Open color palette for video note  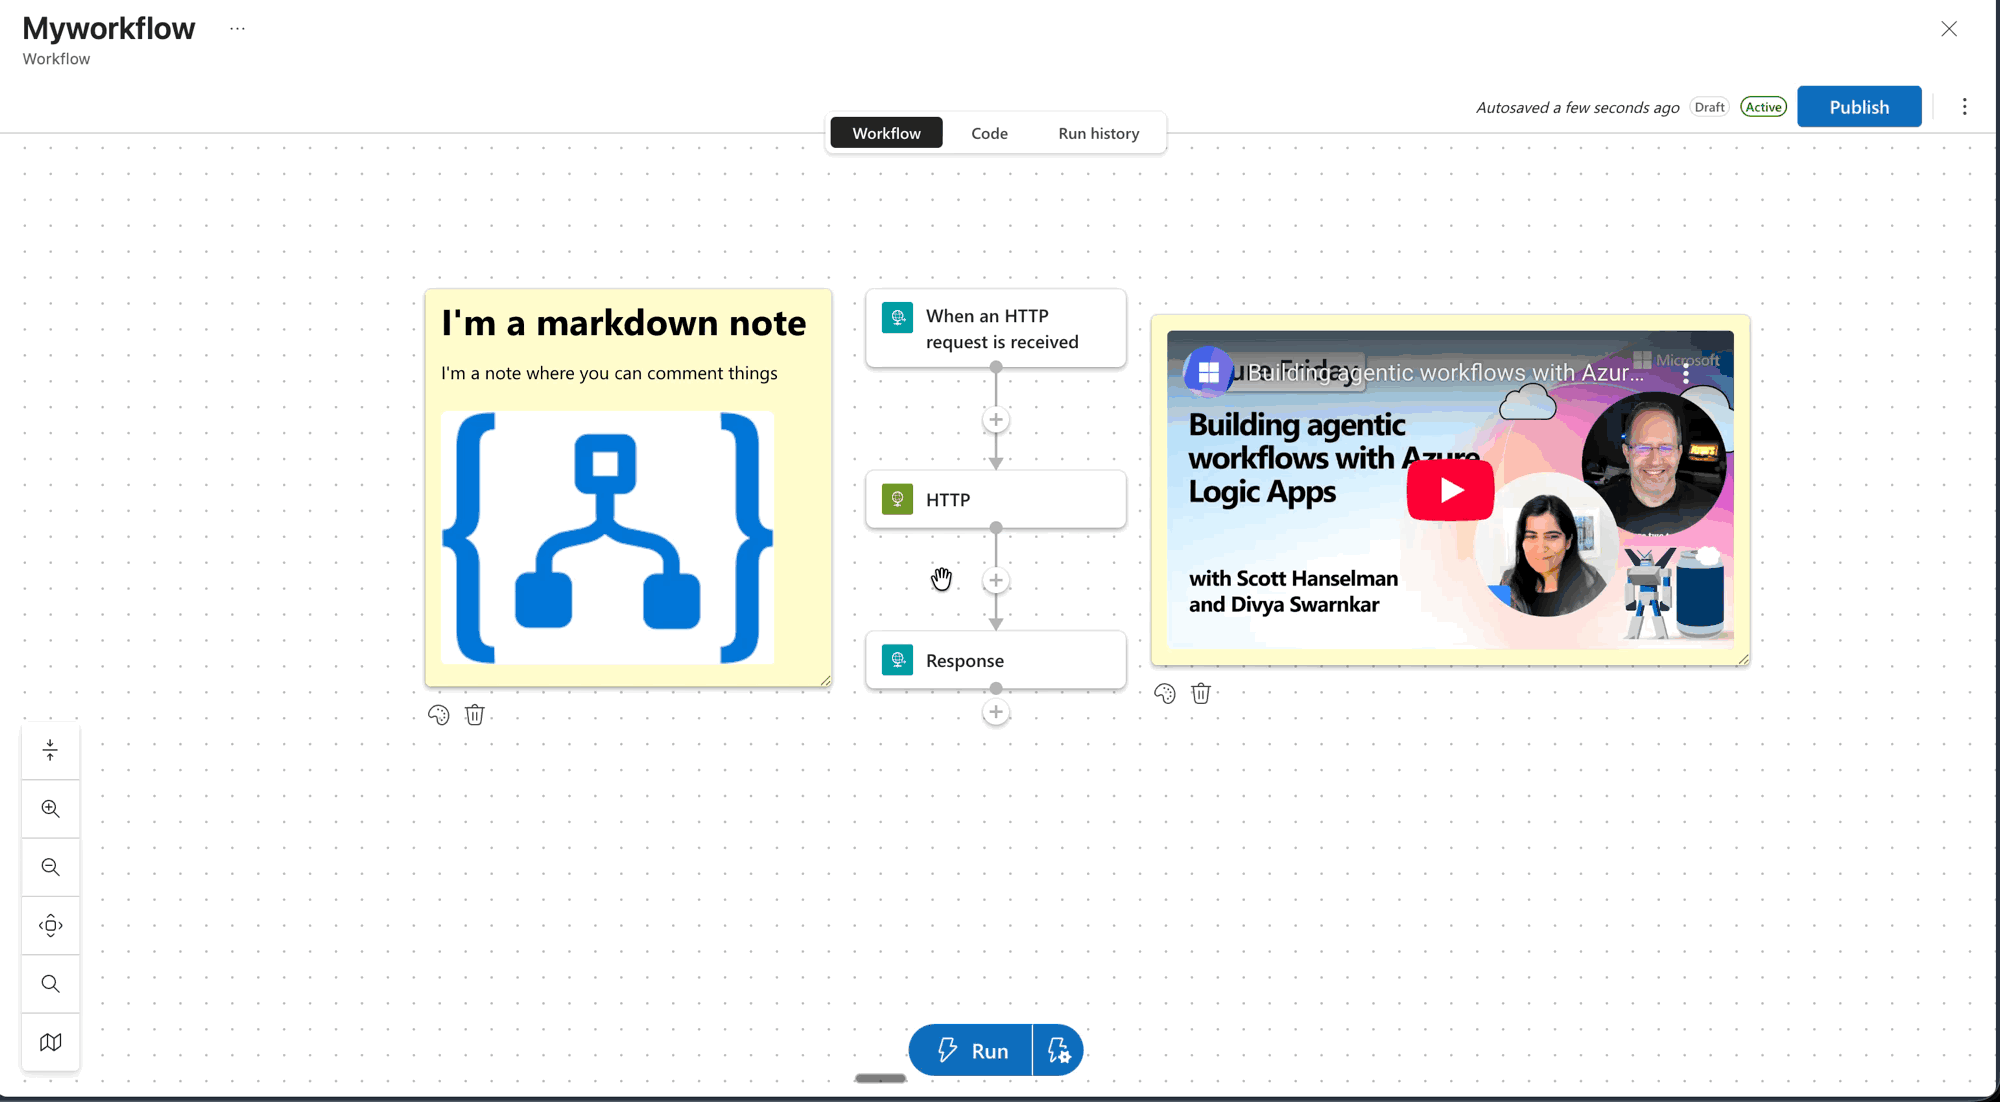coord(1165,693)
